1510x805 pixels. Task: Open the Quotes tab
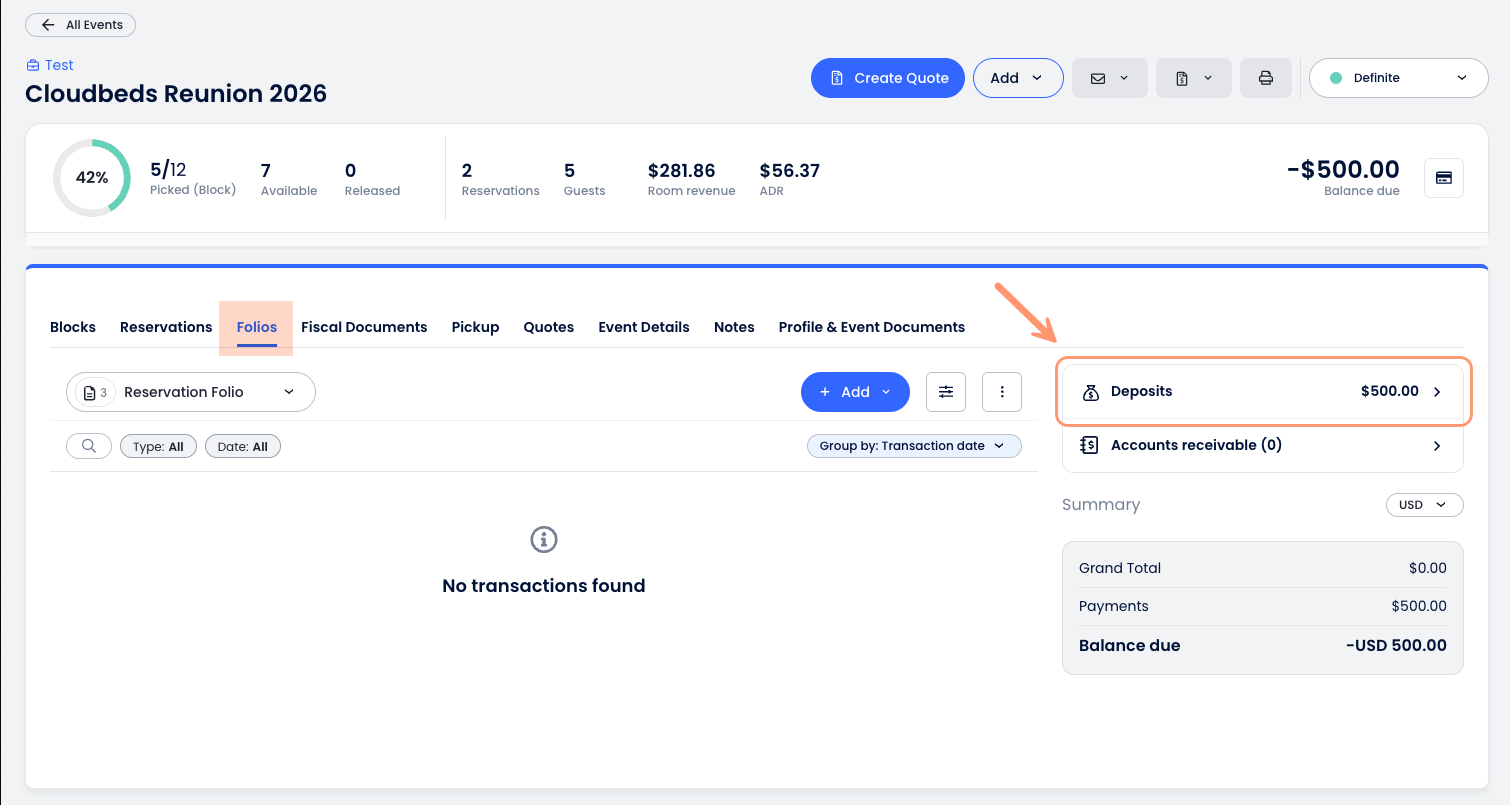click(x=549, y=327)
